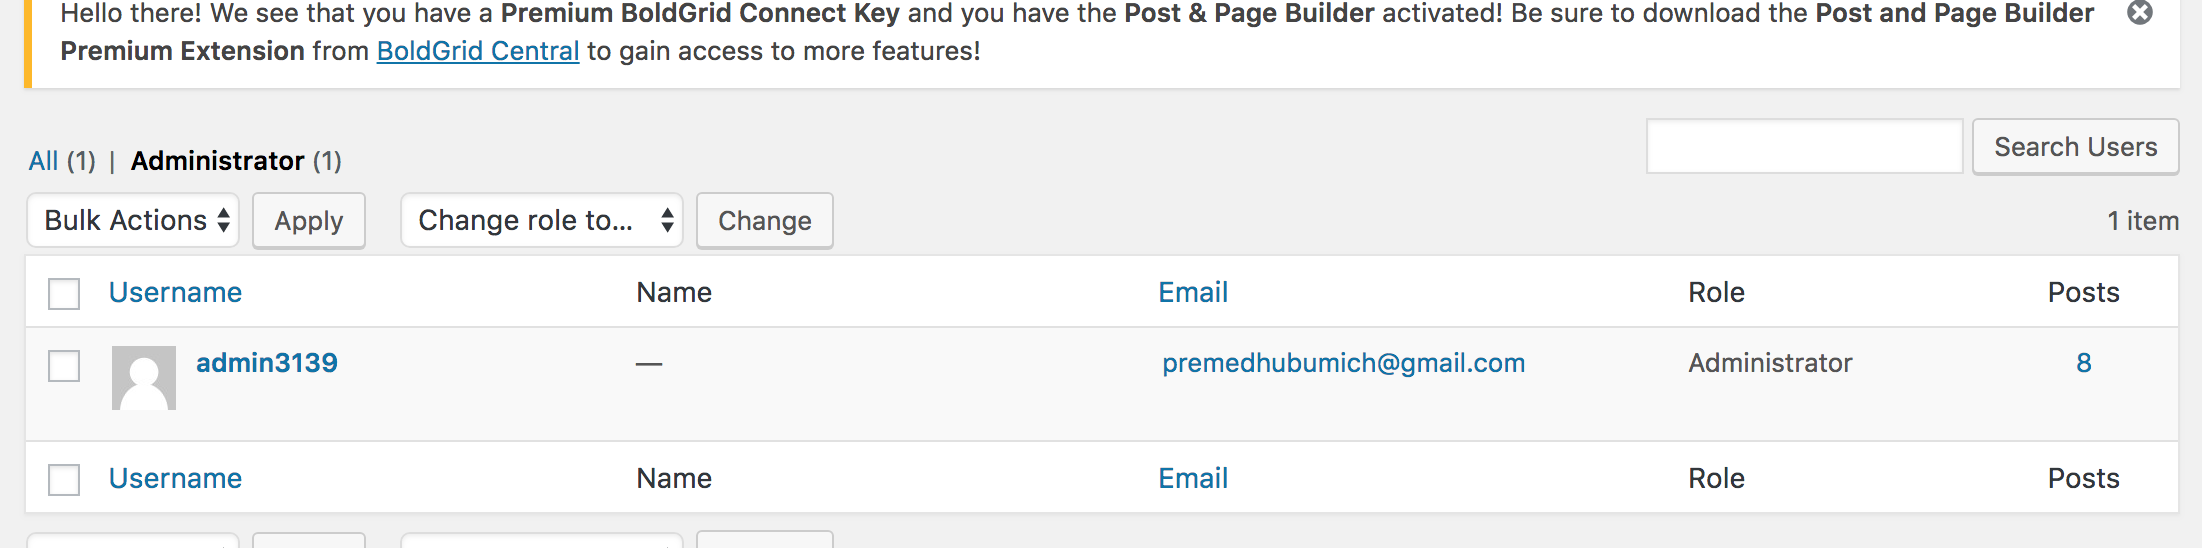The width and height of the screenshot is (2202, 548).
Task: Open the BoldGrid Central link
Action: 478,51
